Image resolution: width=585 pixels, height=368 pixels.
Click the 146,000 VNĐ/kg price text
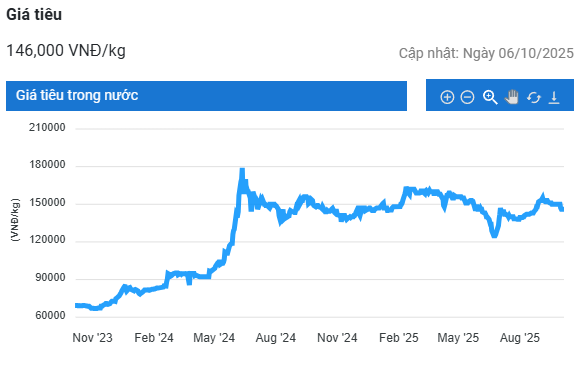[66, 50]
